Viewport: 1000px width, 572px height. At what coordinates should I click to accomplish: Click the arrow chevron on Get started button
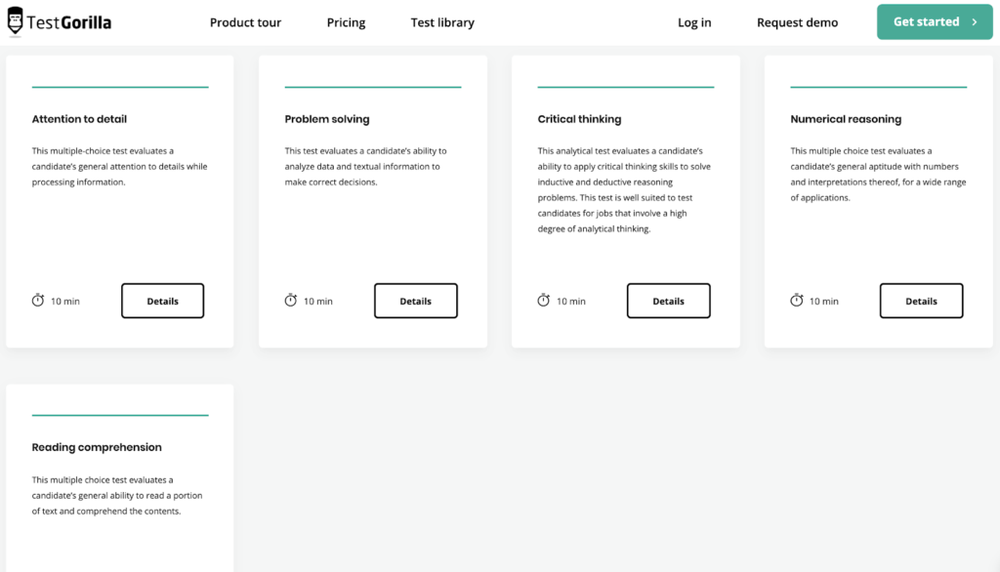pyautogui.click(x=974, y=22)
